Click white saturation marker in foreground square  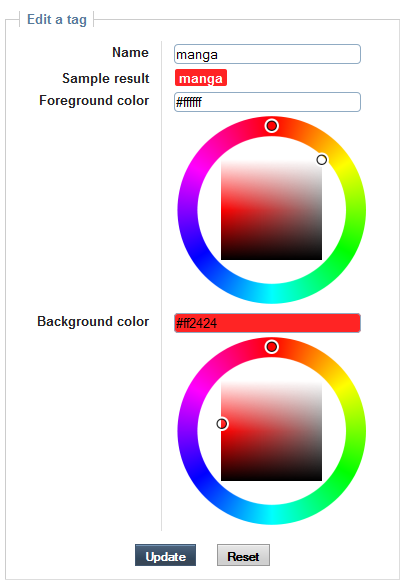(x=322, y=160)
